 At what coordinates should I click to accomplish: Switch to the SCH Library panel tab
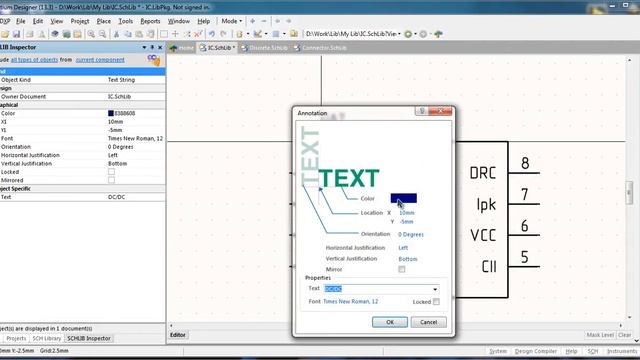47,338
